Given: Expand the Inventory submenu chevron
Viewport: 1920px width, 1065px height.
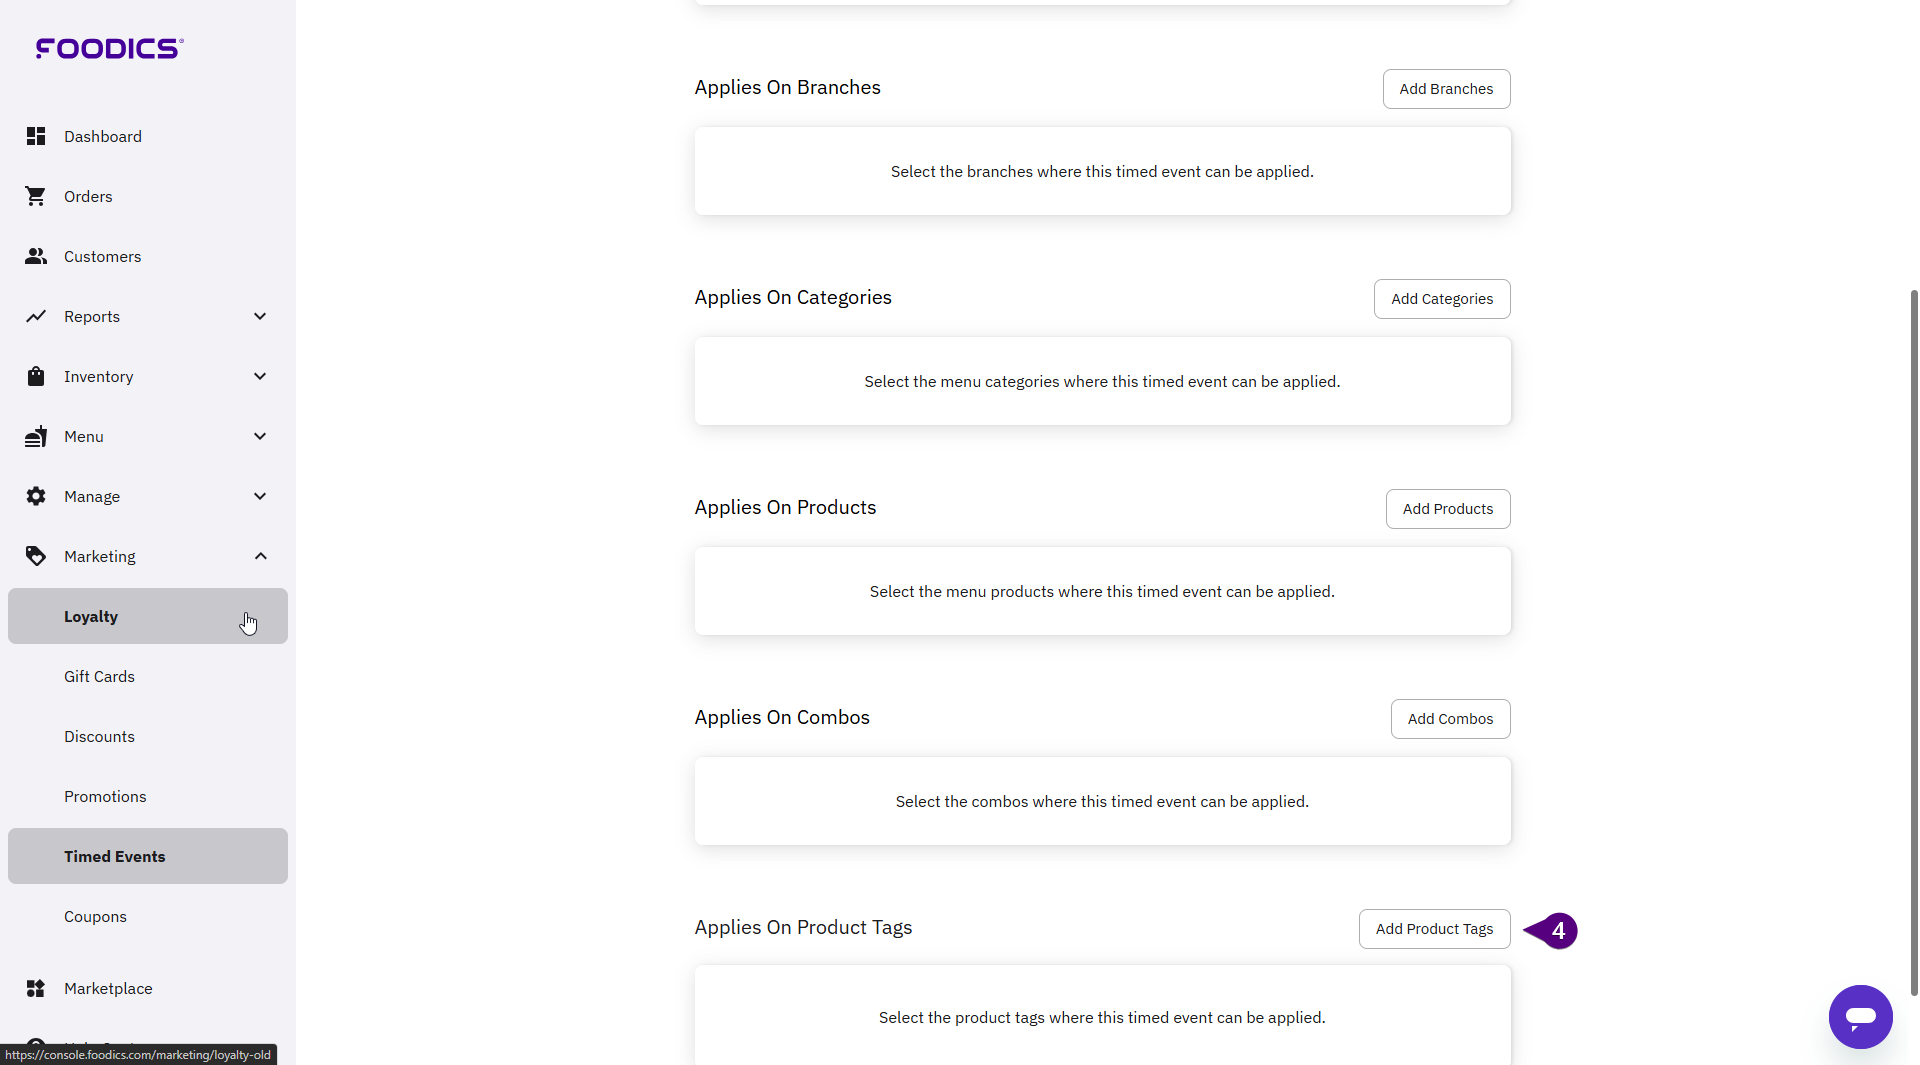Looking at the screenshot, I should click(x=260, y=376).
